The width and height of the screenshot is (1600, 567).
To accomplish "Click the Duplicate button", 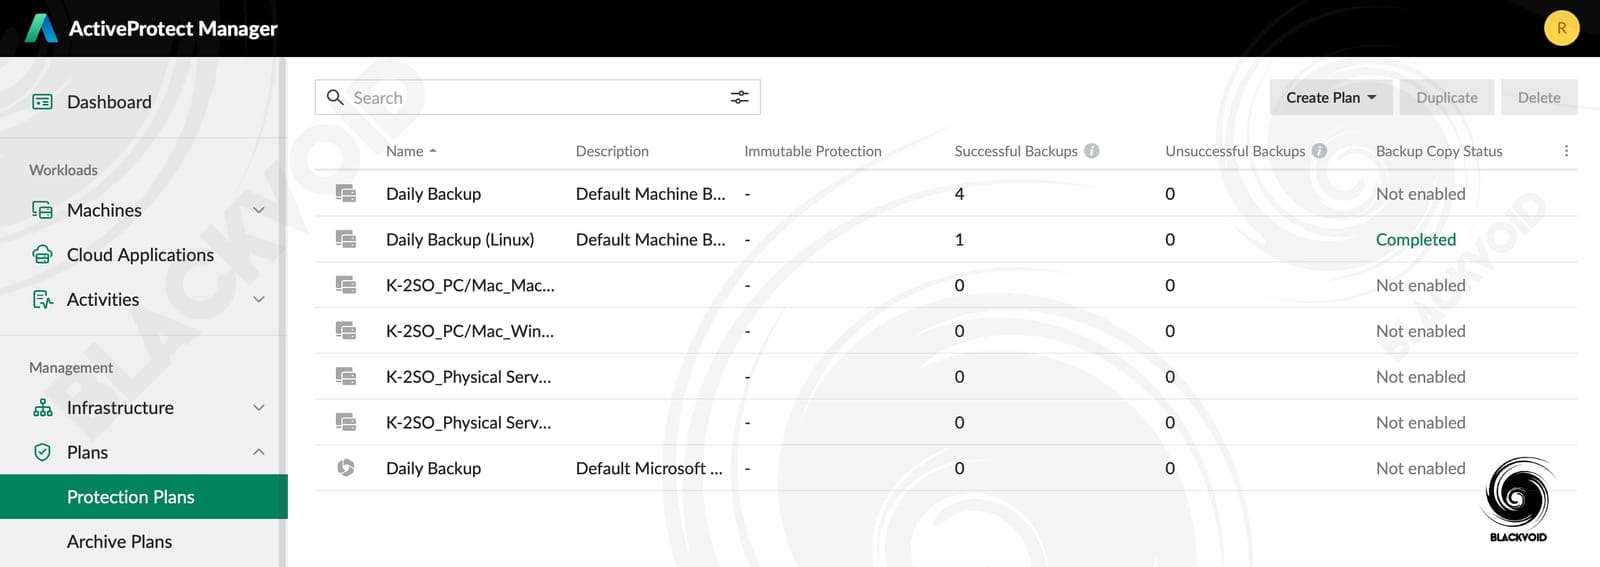I will [1447, 97].
